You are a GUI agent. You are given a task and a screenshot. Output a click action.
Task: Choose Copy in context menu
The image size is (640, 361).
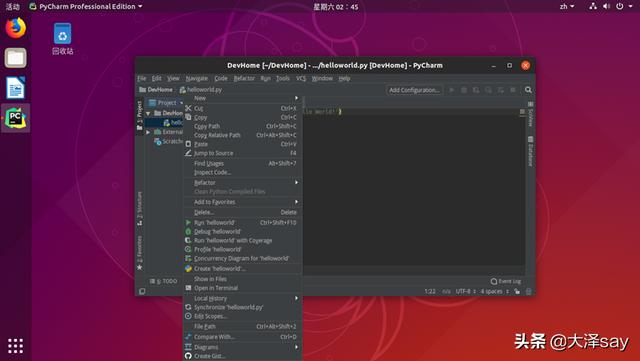(x=243, y=117)
